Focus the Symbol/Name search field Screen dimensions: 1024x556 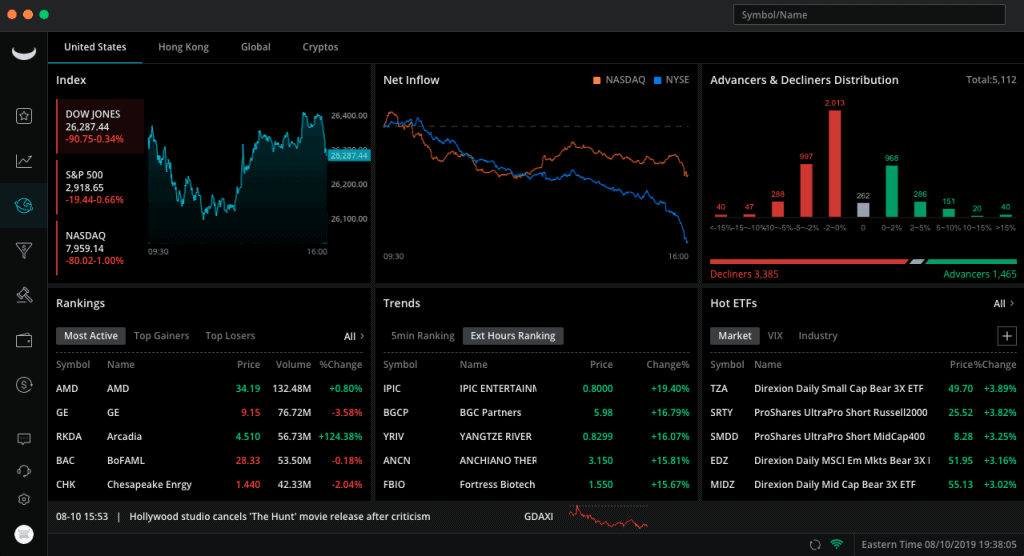click(869, 14)
